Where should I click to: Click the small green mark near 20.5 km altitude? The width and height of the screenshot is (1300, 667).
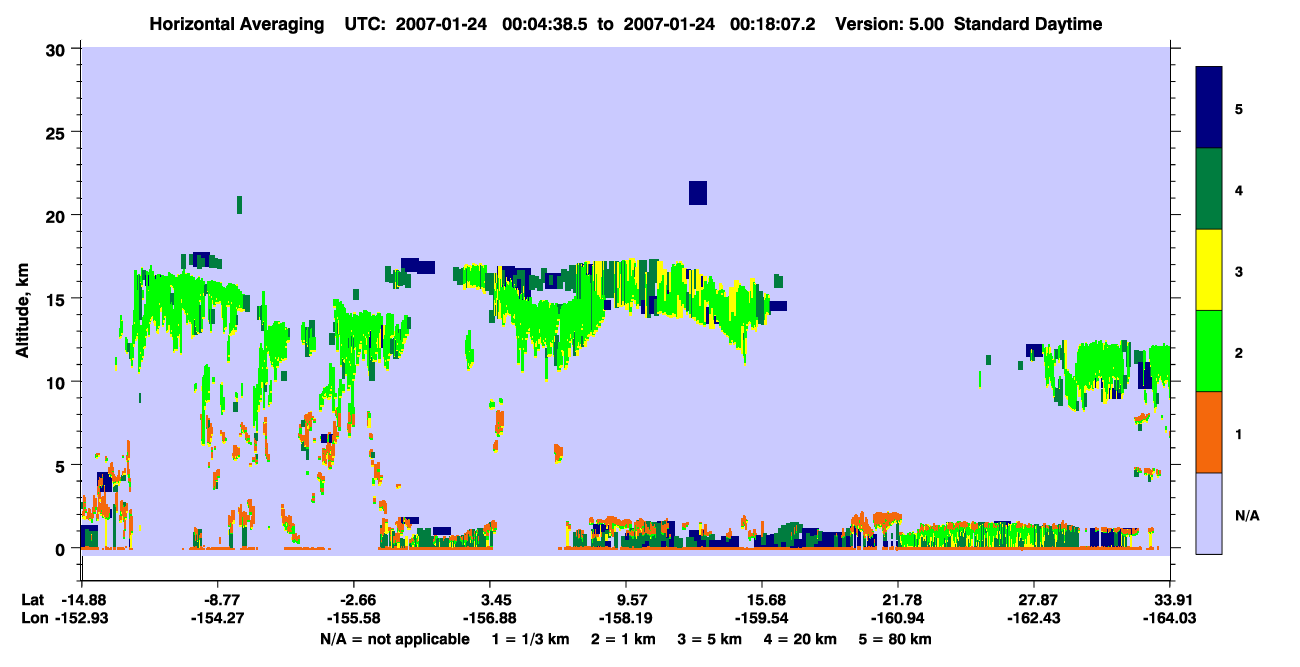(x=239, y=204)
